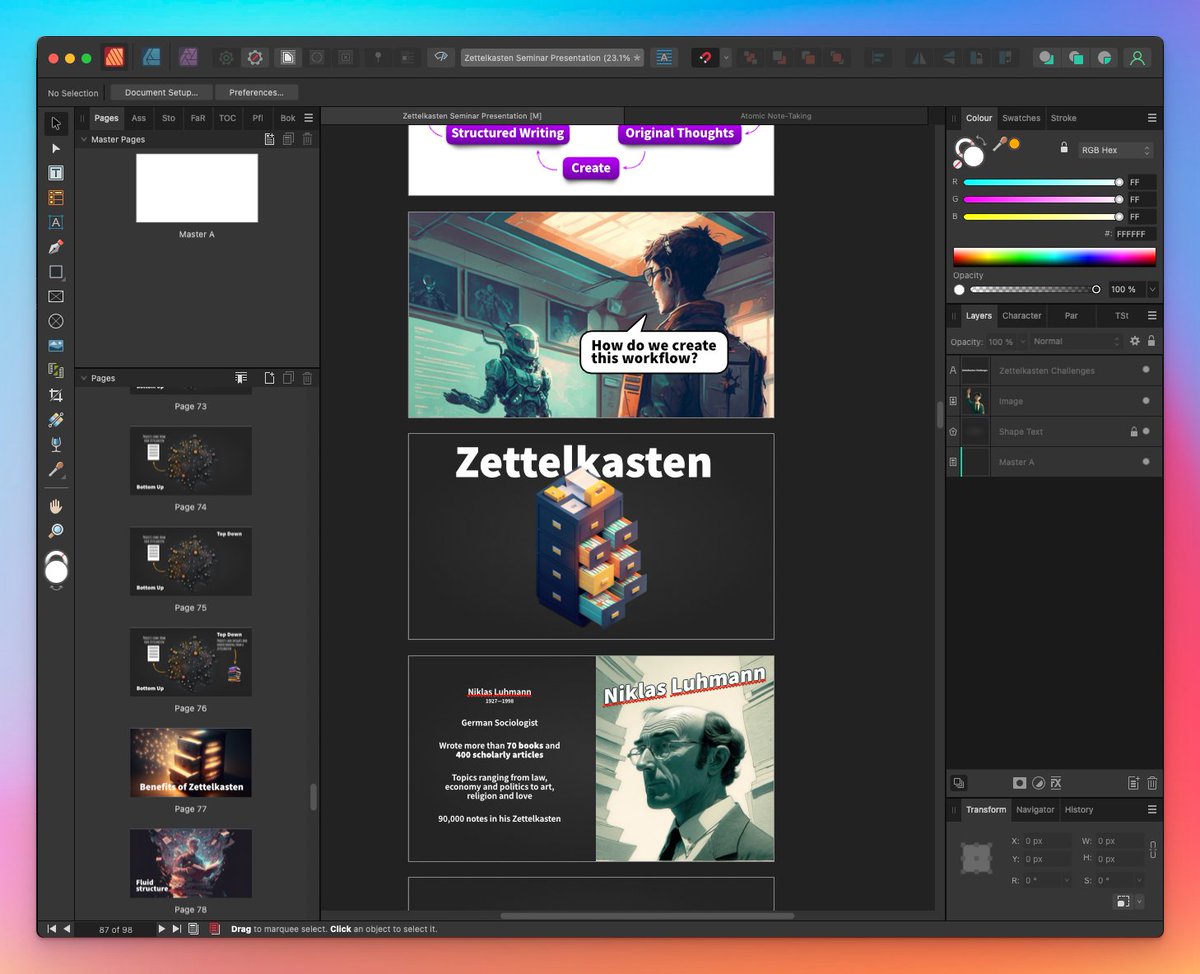Click the Add boolean operation icon
Image resolution: width=1200 pixels, height=974 pixels.
click(x=1046, y=57)
